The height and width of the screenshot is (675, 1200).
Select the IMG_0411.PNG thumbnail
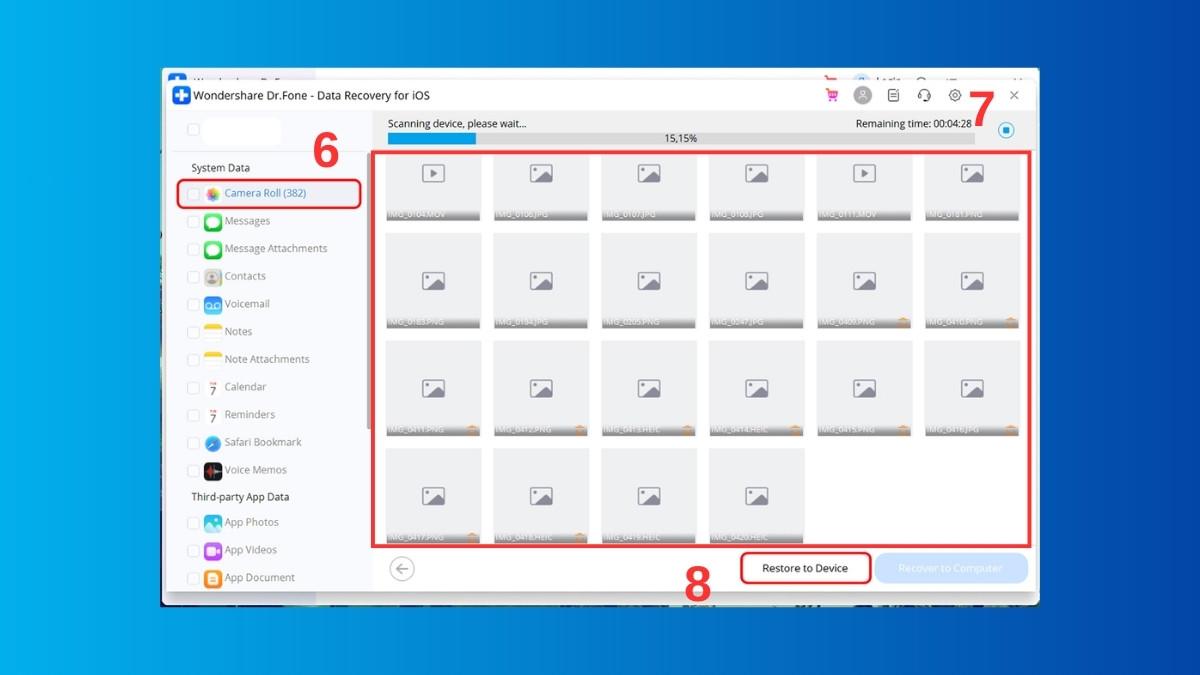(433, 389)
